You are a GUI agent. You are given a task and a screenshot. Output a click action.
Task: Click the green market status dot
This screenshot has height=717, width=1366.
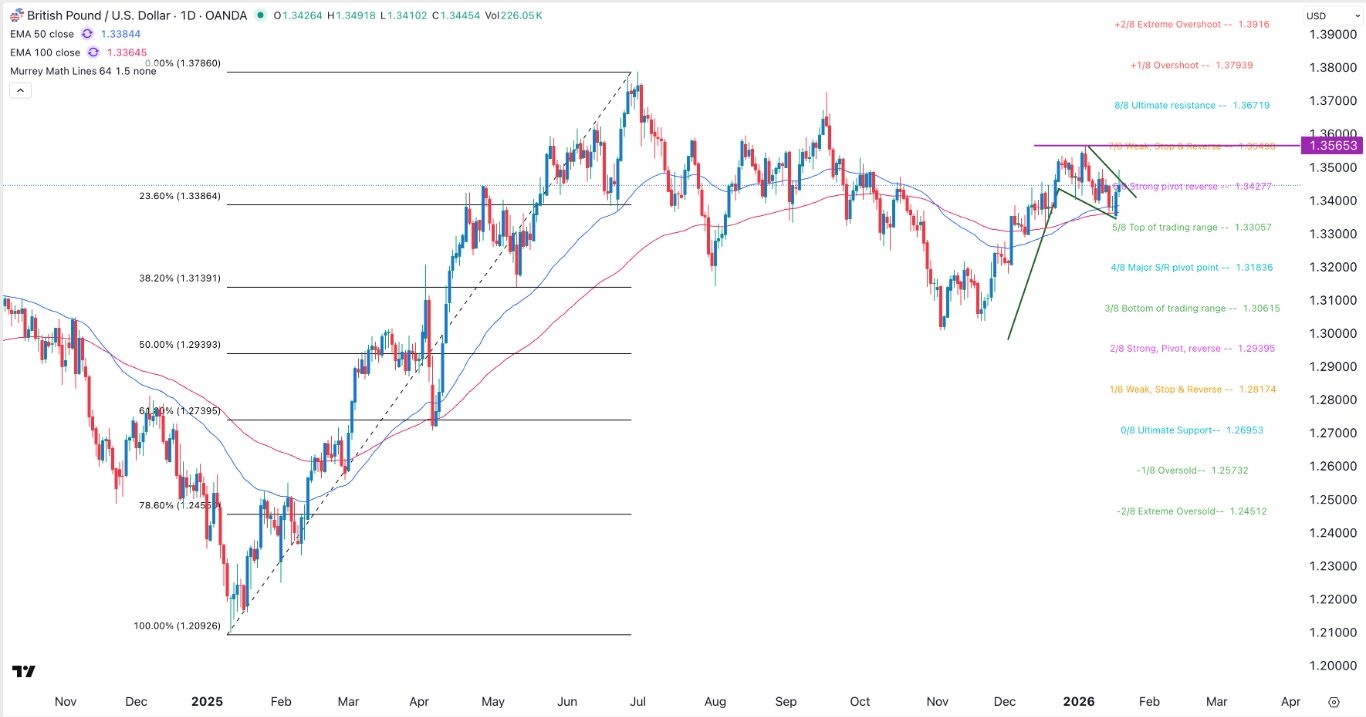(262, 15)
